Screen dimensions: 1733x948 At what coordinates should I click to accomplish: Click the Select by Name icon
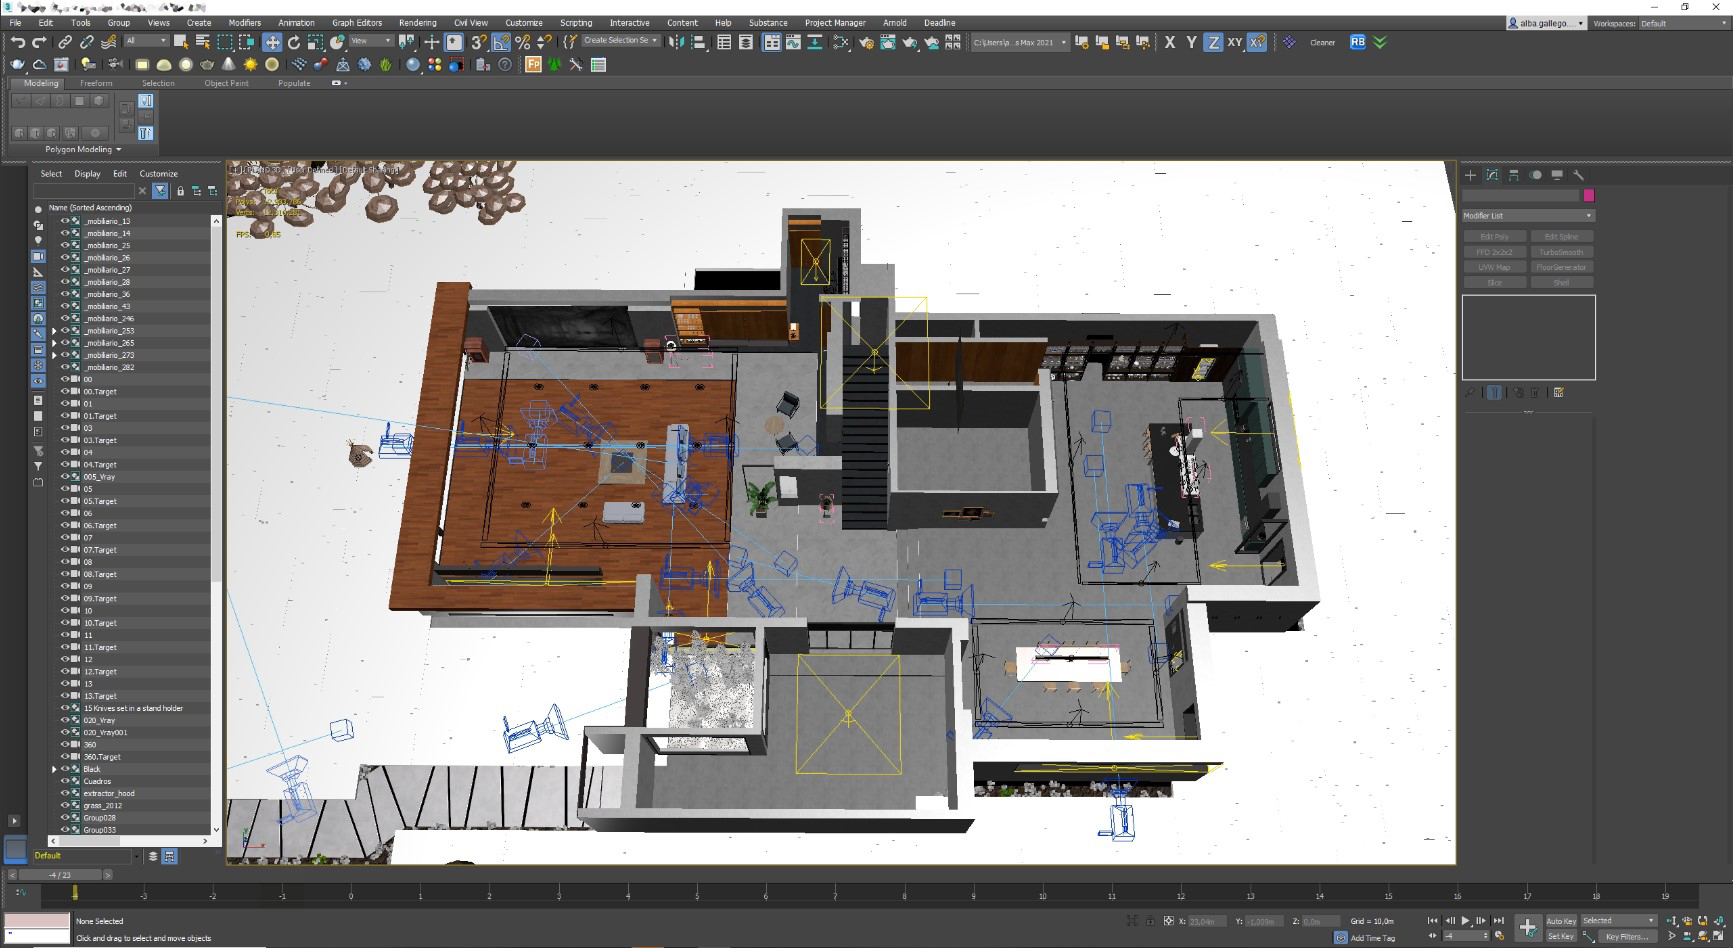(203, 42)
